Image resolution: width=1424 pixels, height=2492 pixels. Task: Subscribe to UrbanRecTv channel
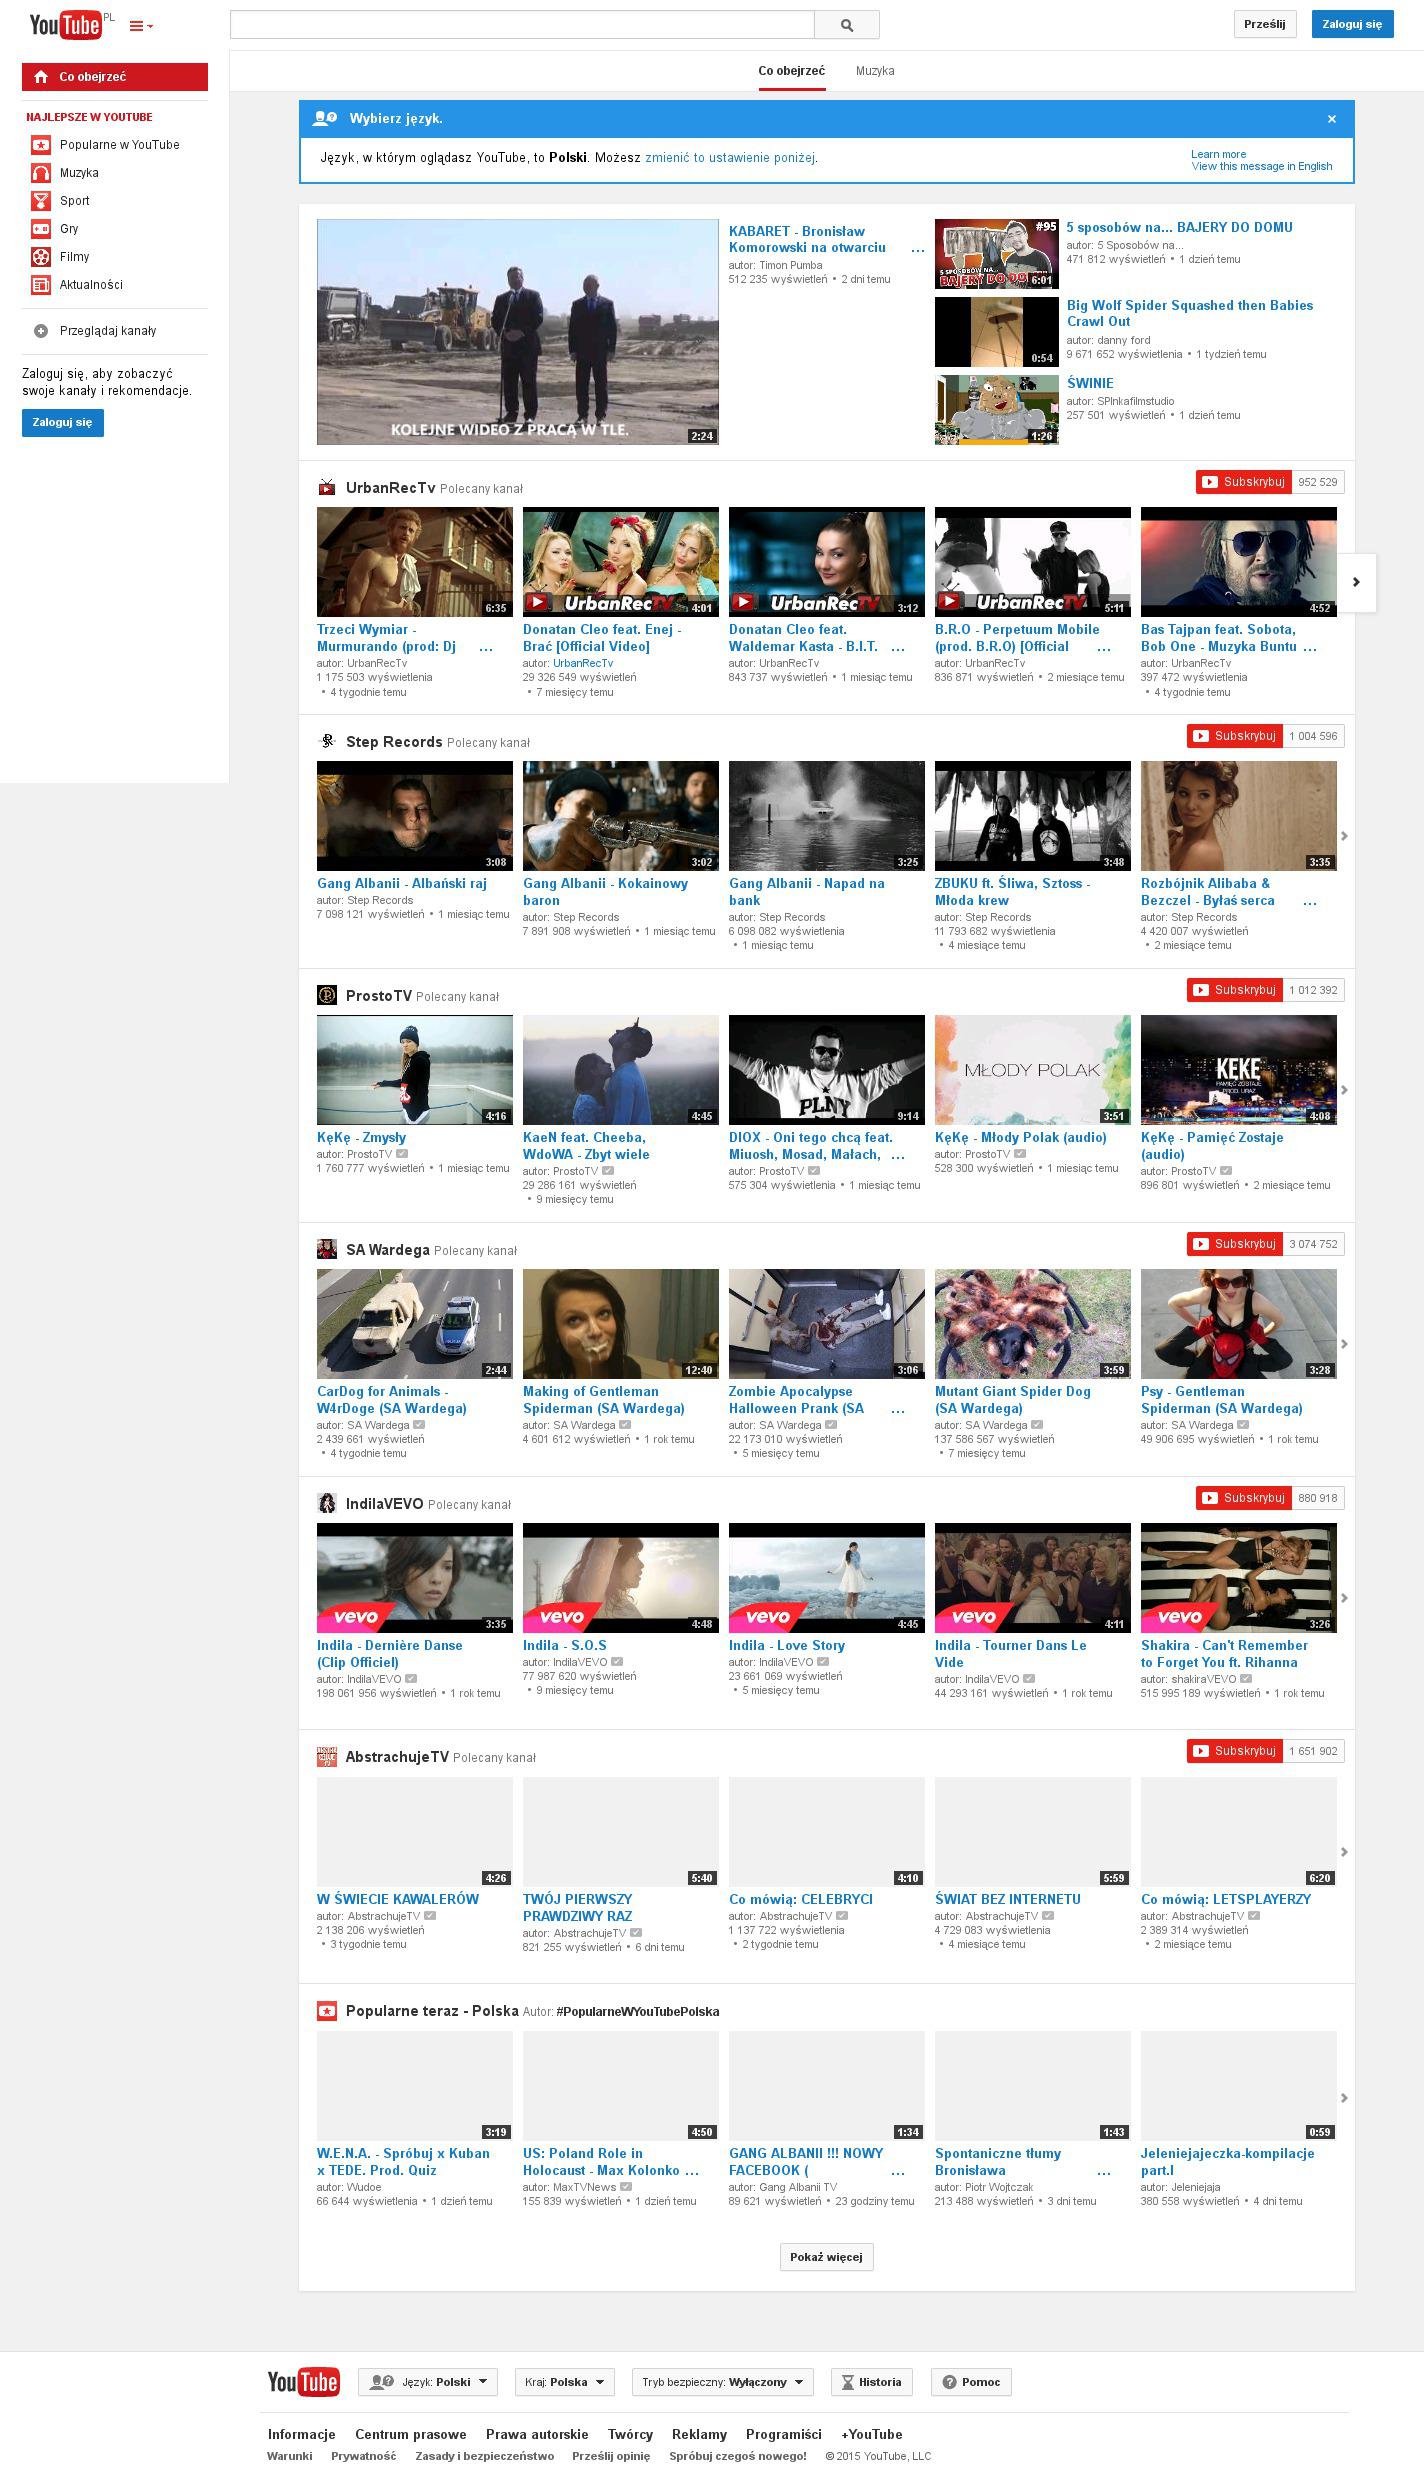tap(1244, 482)
